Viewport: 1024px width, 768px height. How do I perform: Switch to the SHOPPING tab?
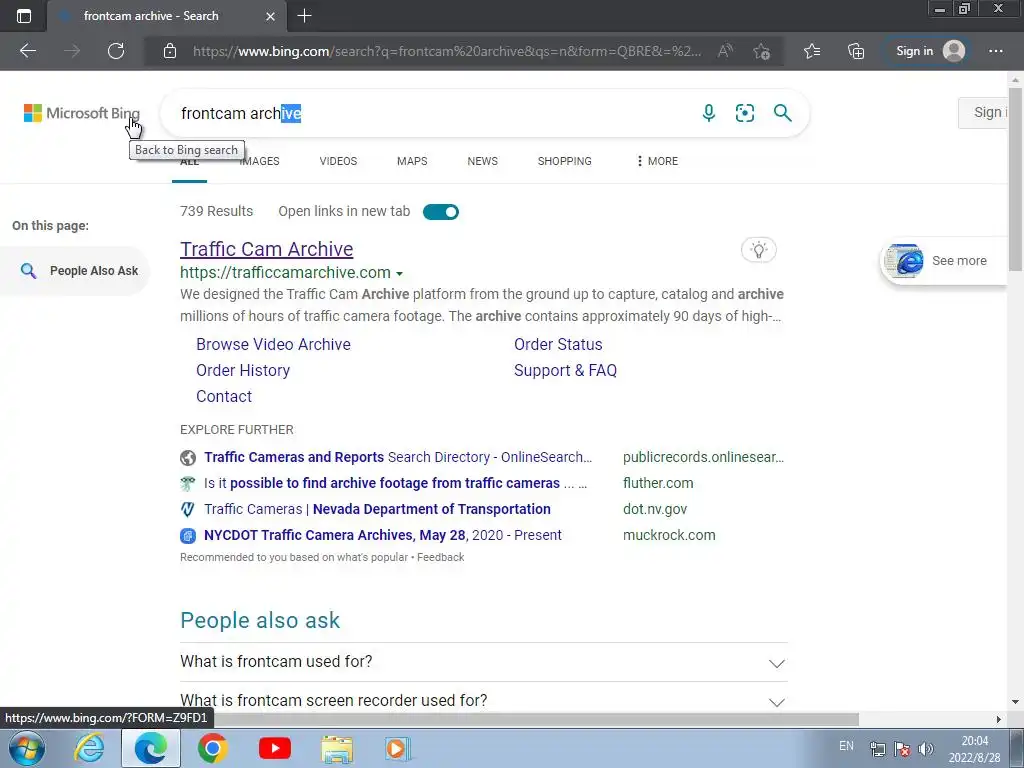pos(564,161)
